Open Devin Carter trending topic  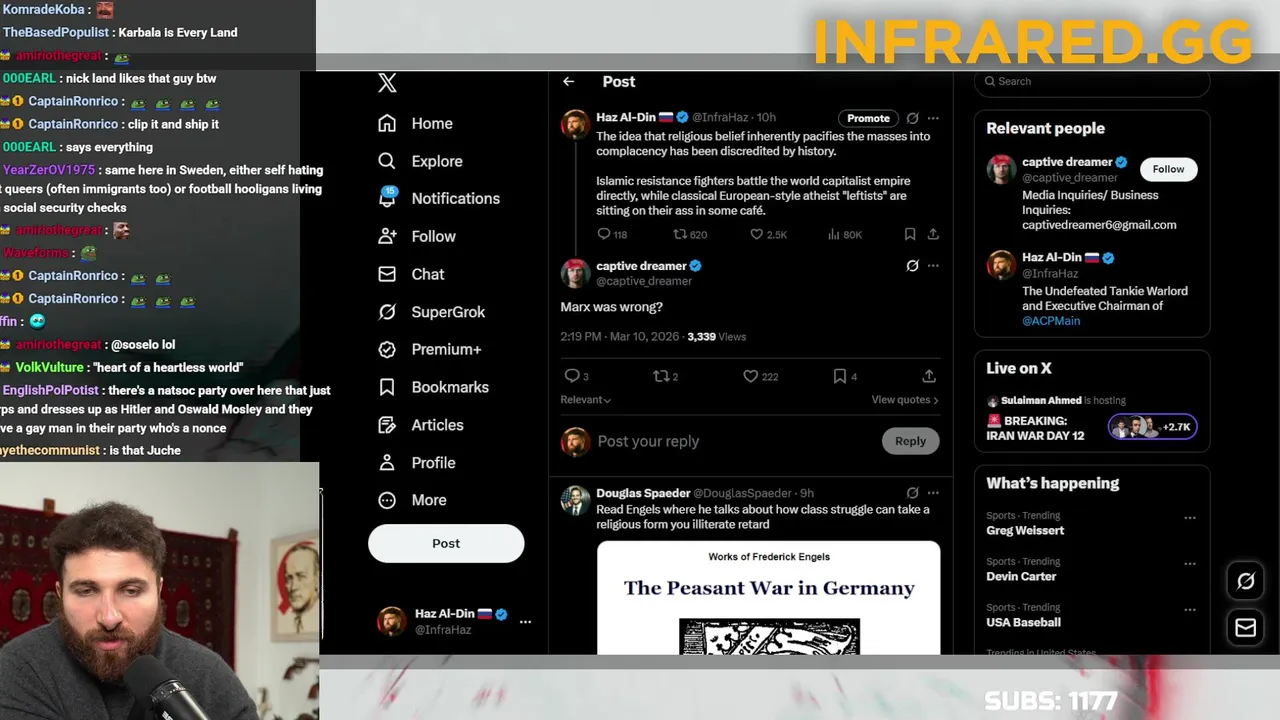coord(1021,577)
